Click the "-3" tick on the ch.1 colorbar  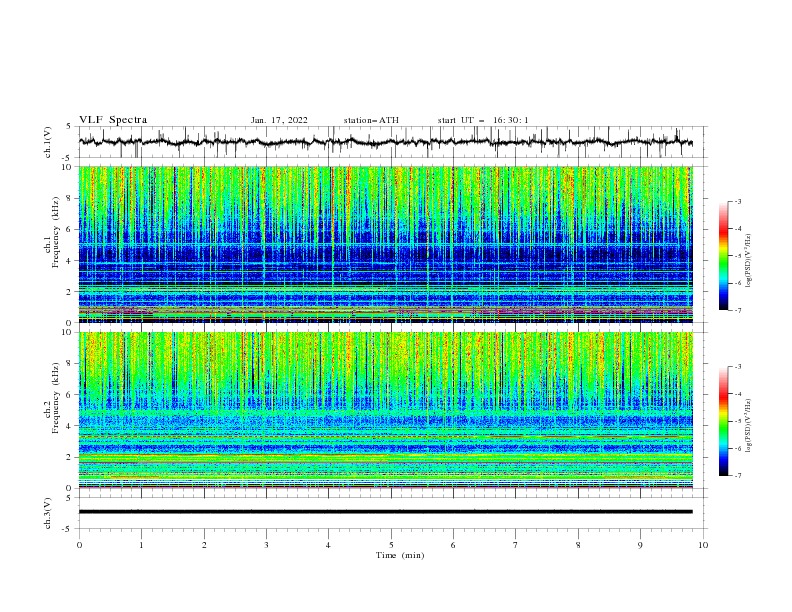(x=738, y=201)
